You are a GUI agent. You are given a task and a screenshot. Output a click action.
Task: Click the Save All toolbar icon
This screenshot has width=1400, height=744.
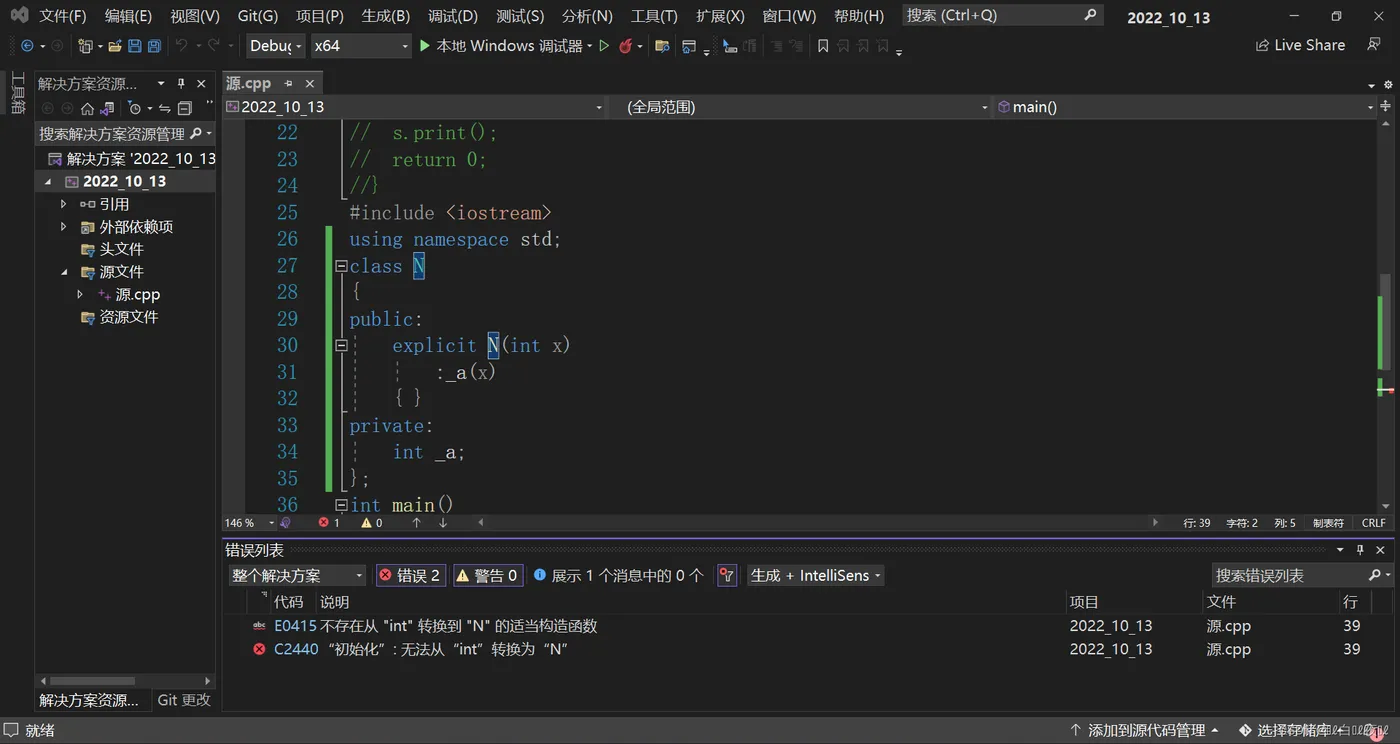pyautogui.click(x=153, y=46)
